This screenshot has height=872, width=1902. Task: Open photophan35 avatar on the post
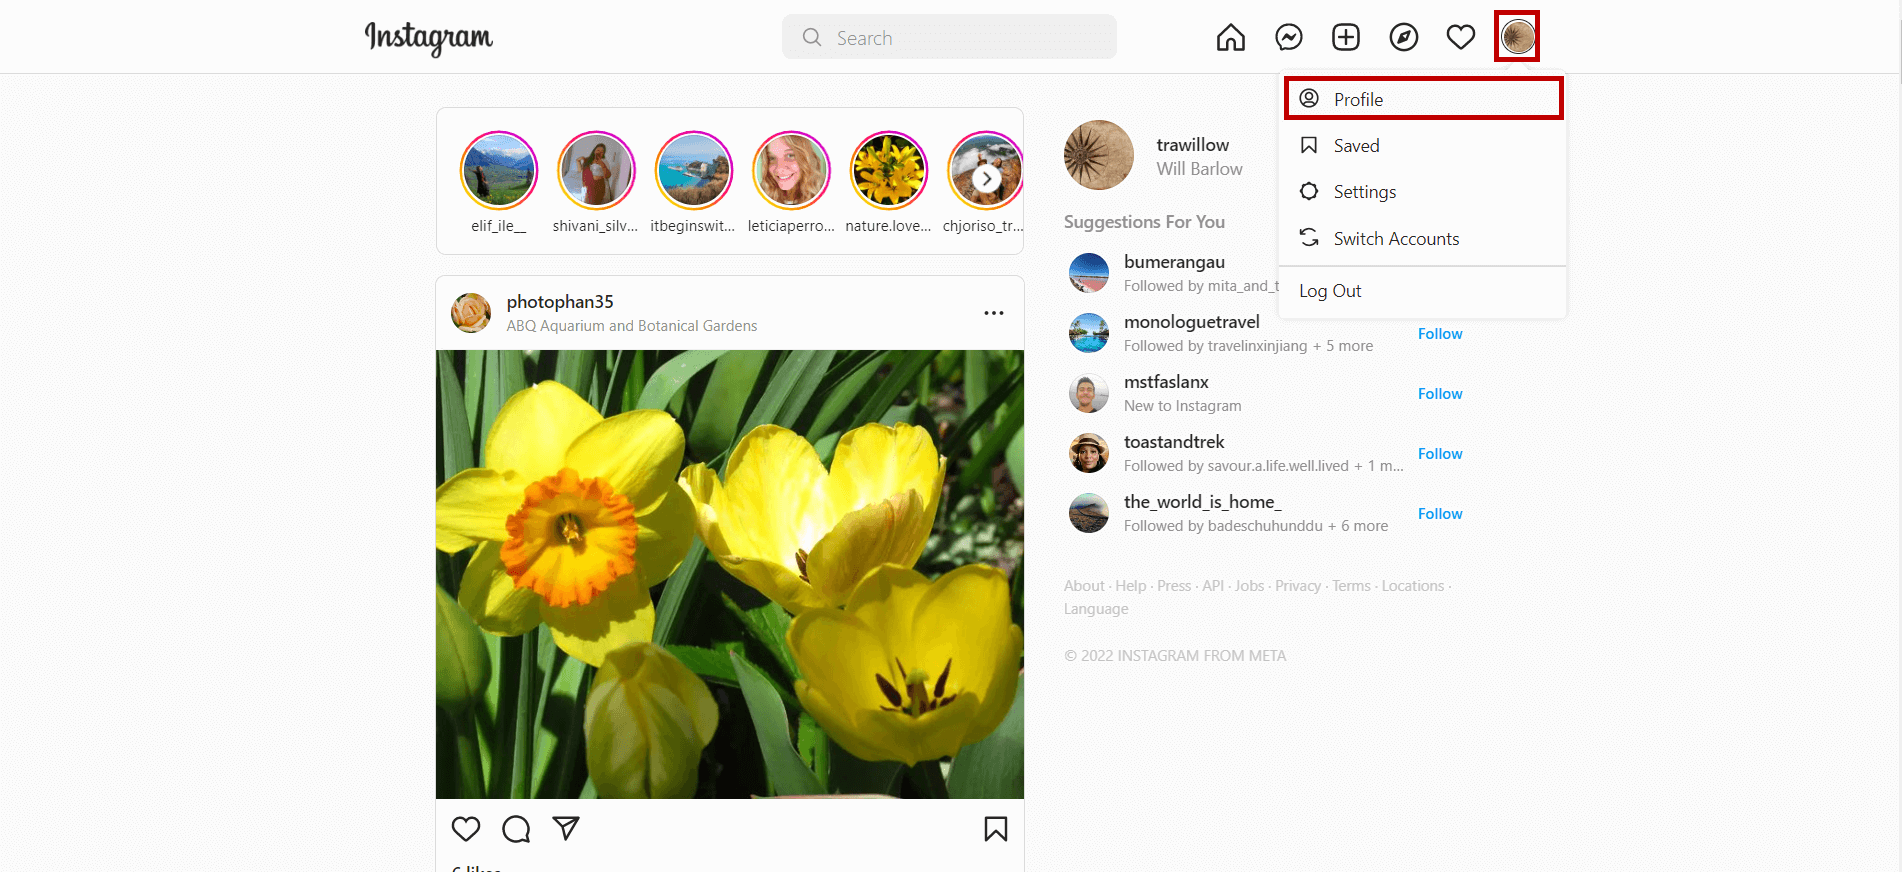point(471,313)
